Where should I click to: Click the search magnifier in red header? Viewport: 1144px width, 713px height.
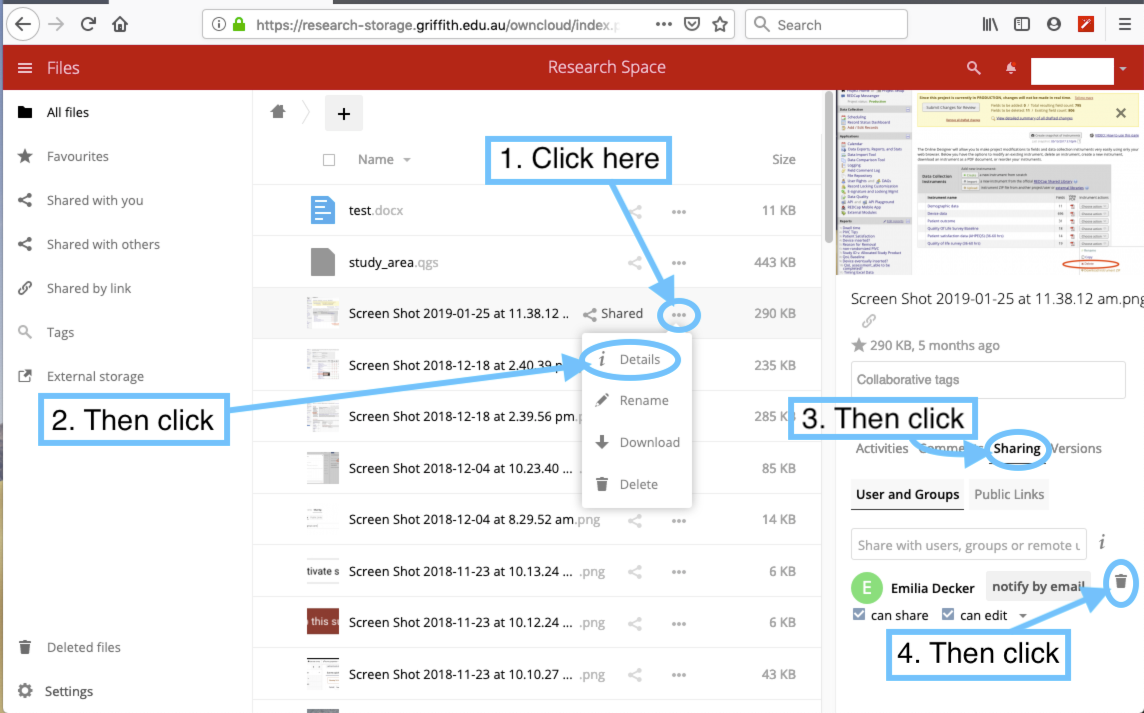tap(973, 68)
